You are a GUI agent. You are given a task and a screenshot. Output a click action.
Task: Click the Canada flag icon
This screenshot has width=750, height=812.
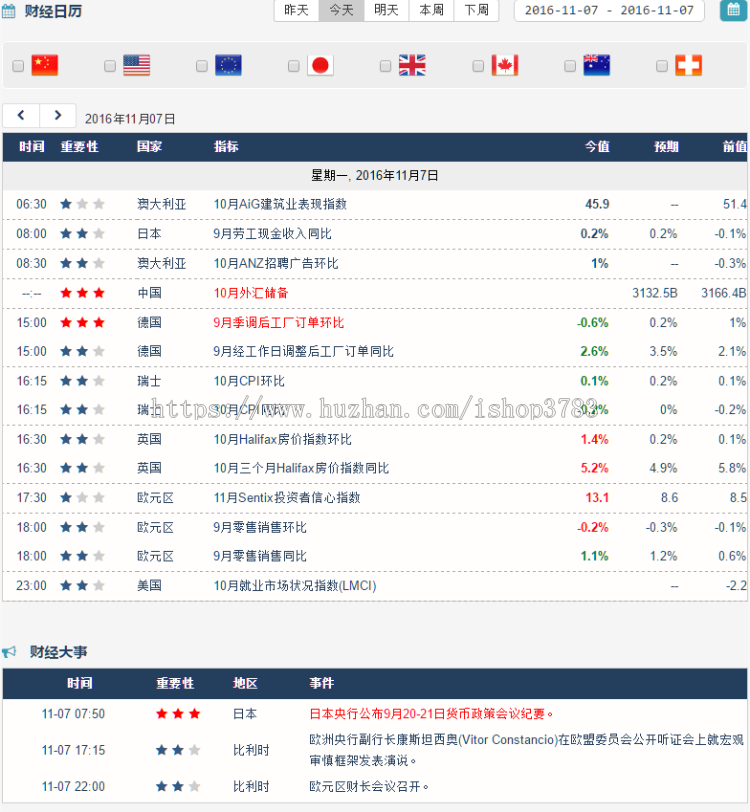point(505,66)
